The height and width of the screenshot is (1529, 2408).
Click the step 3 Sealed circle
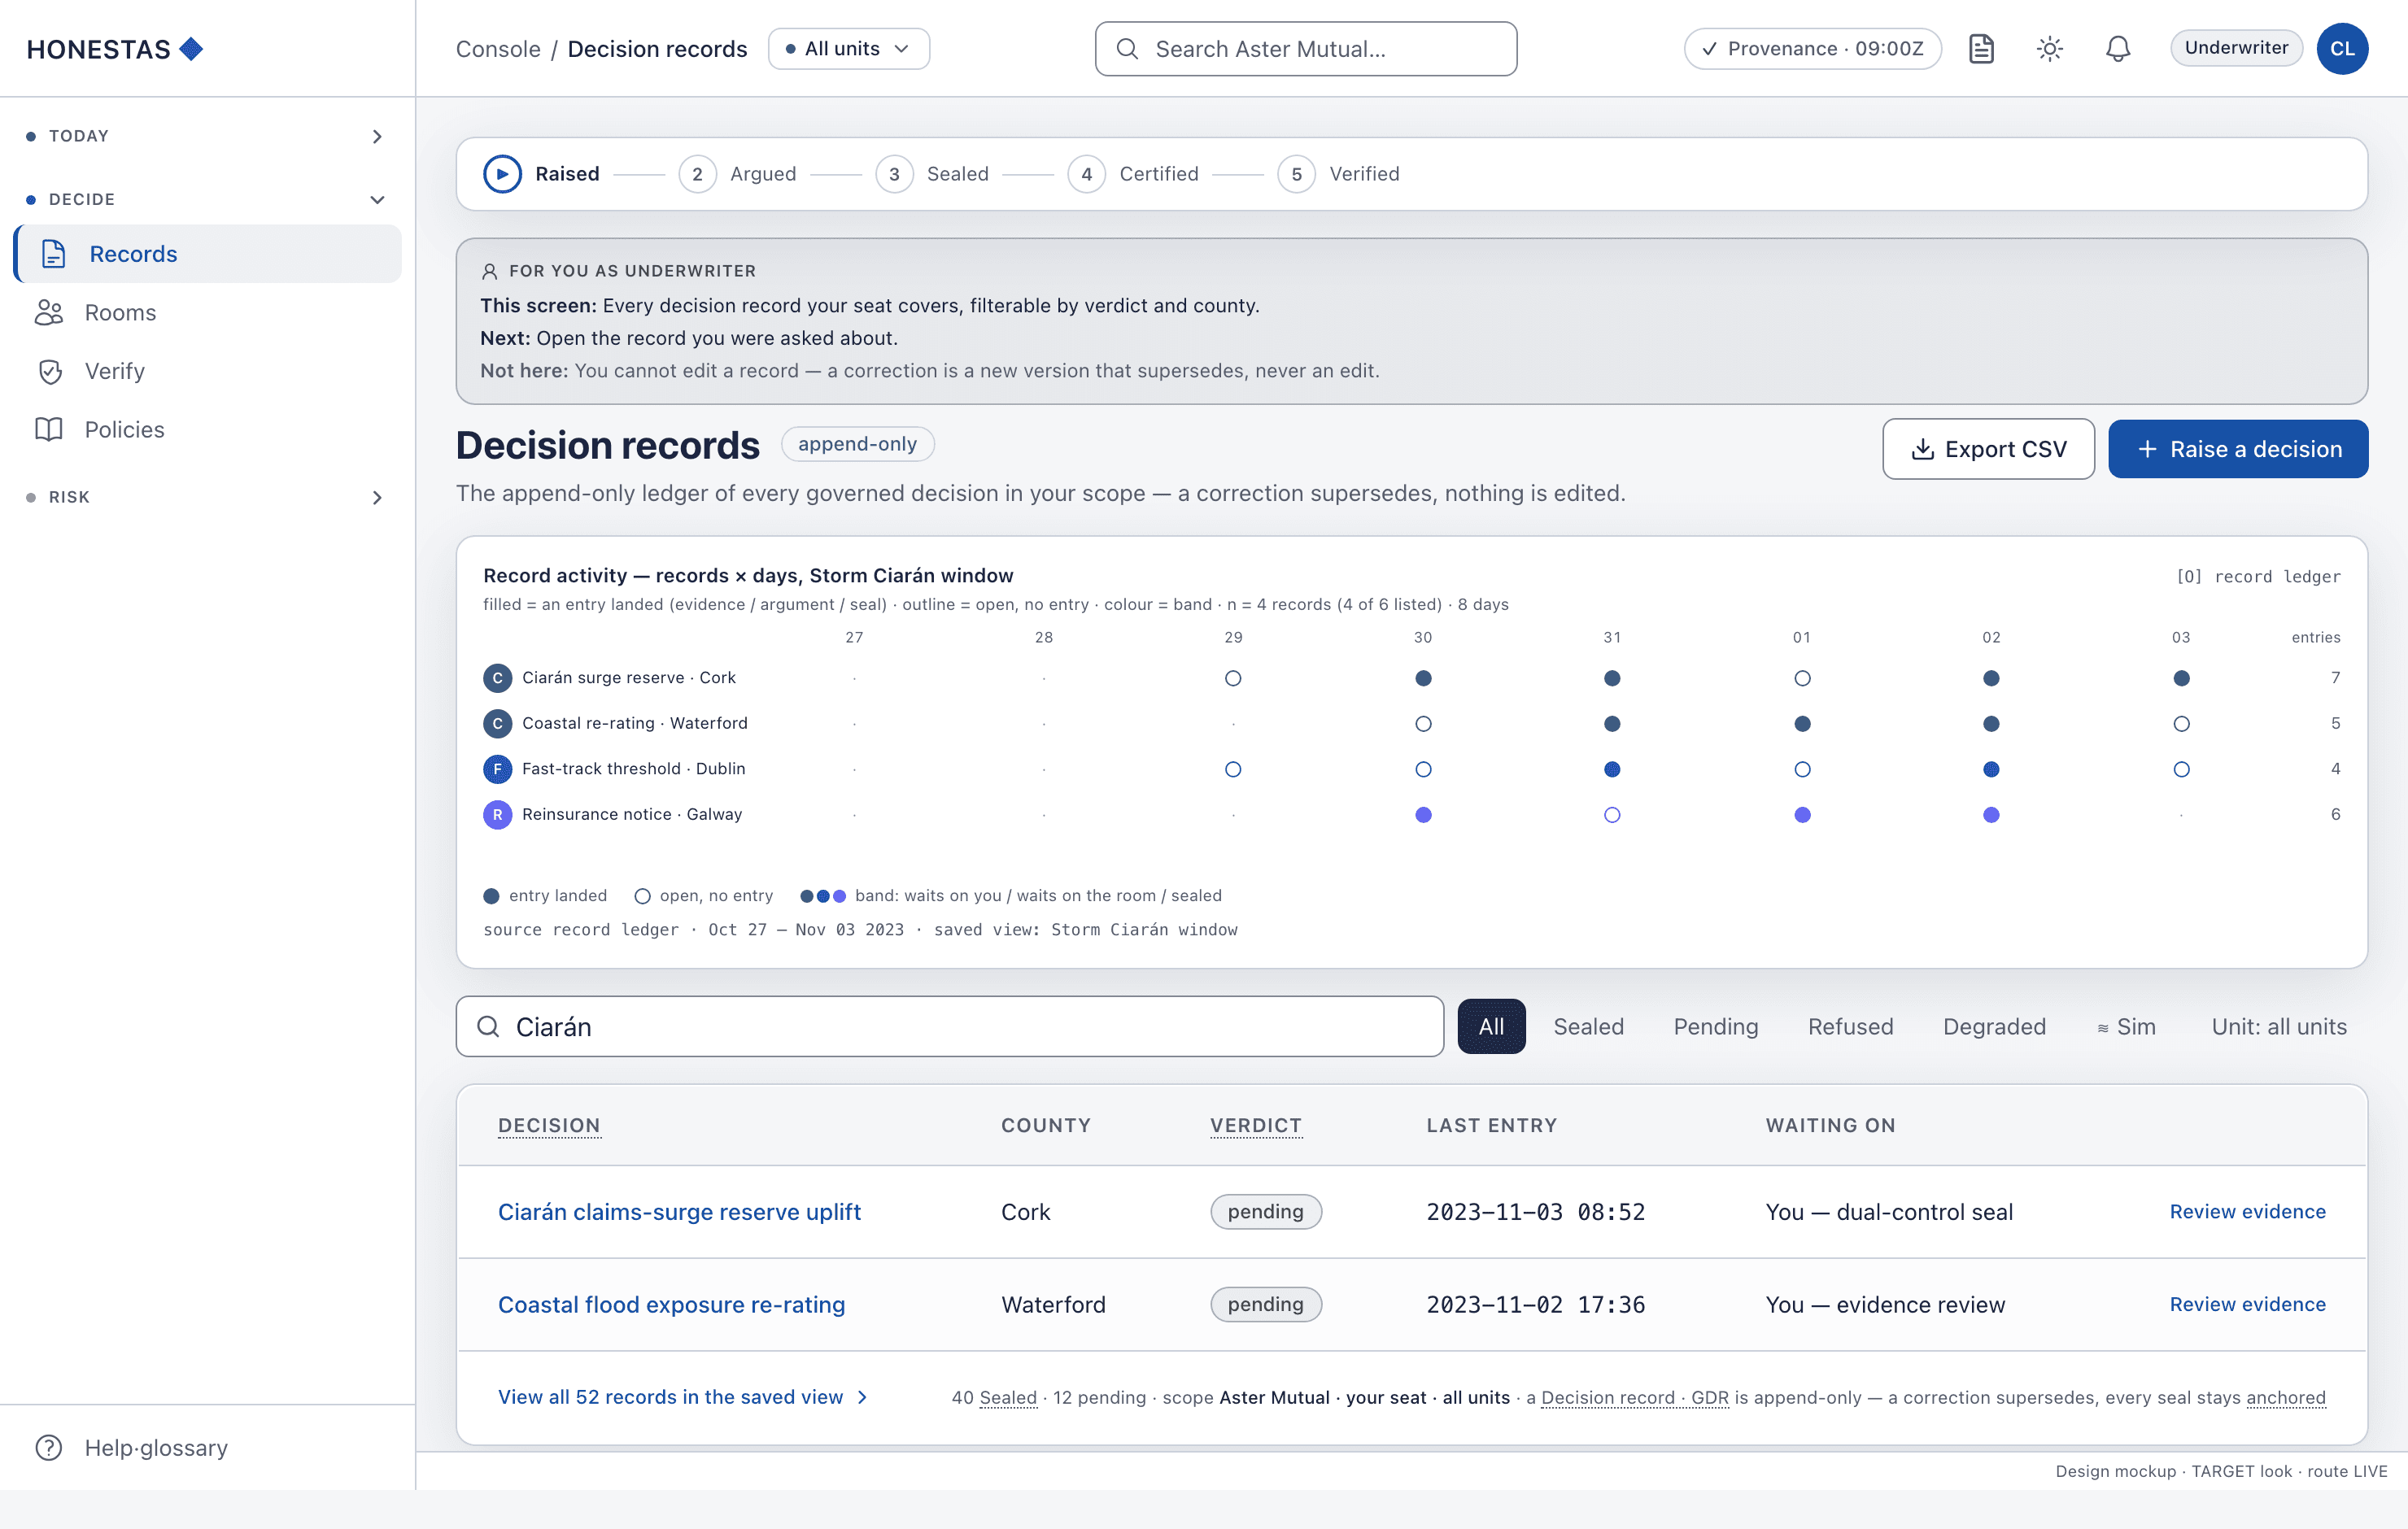click(x=894, y=174)
